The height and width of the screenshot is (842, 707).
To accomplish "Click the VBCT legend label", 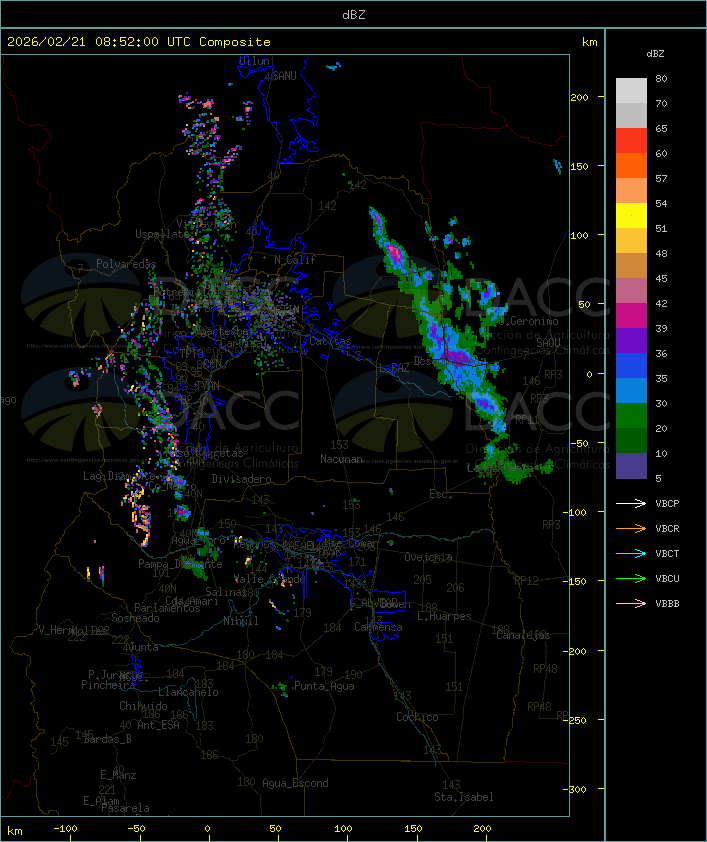I will 667,554.
